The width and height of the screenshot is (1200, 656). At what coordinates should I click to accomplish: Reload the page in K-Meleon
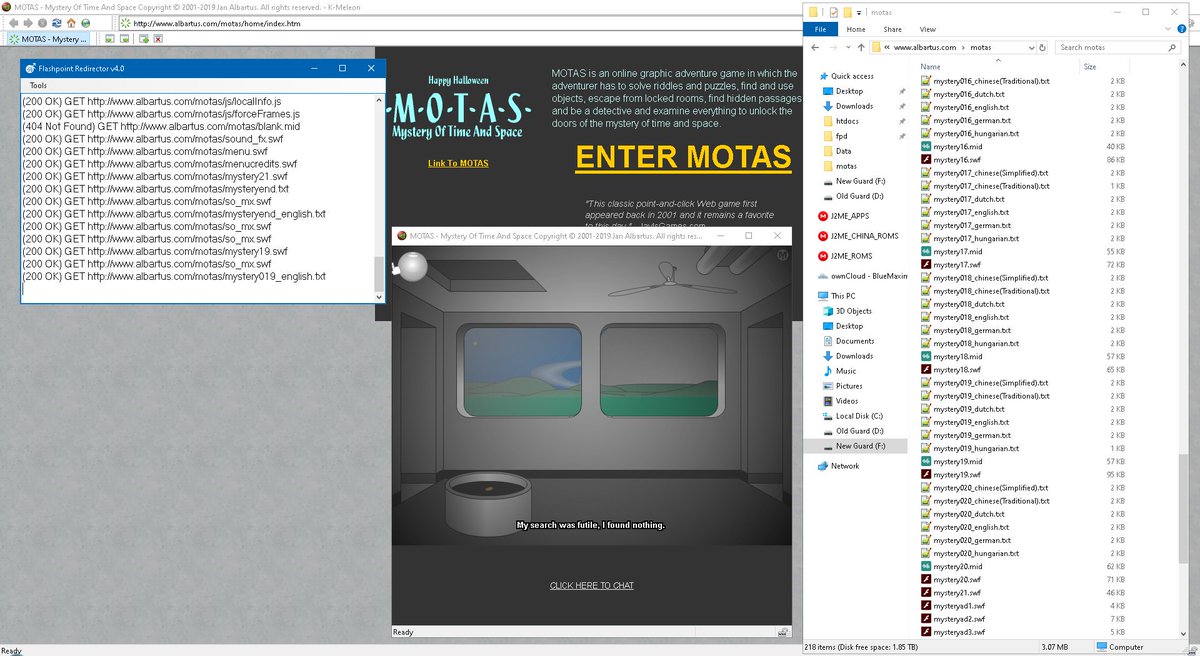(56, 23)
